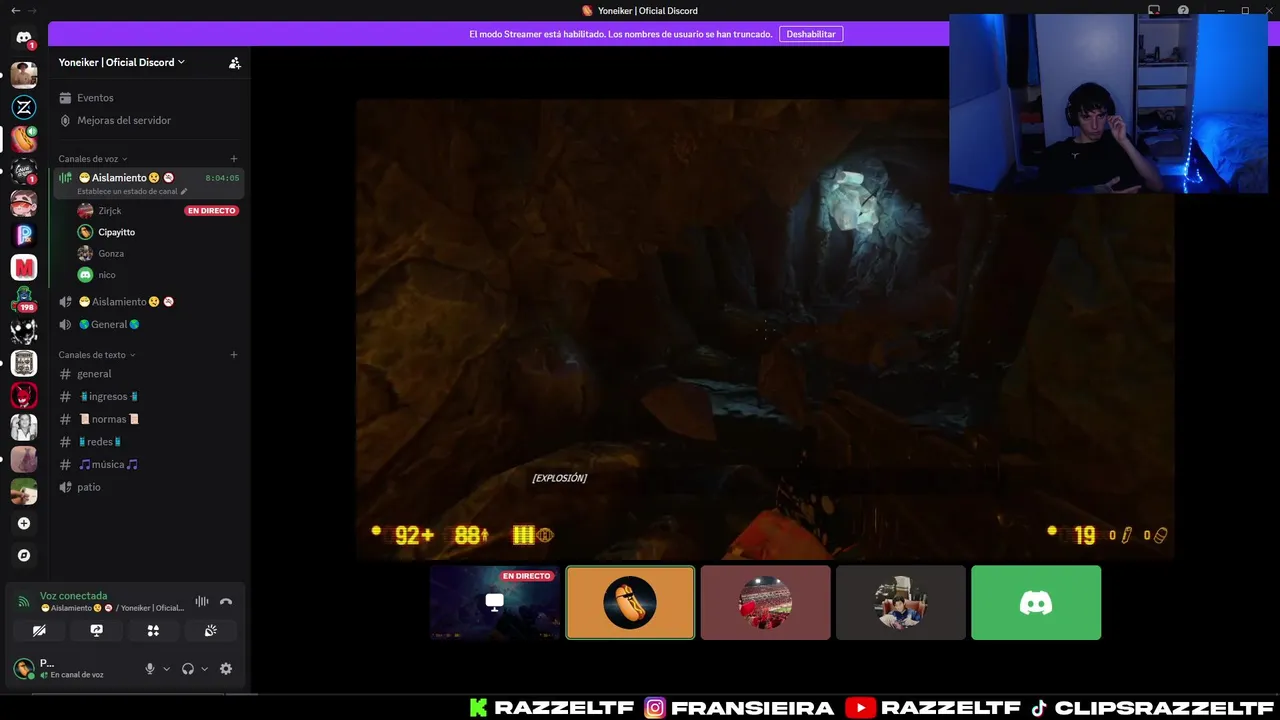This screenshot has height=720, width=1280.
Task: Select the stadium avatar participant tile
Action: point(765,603)
